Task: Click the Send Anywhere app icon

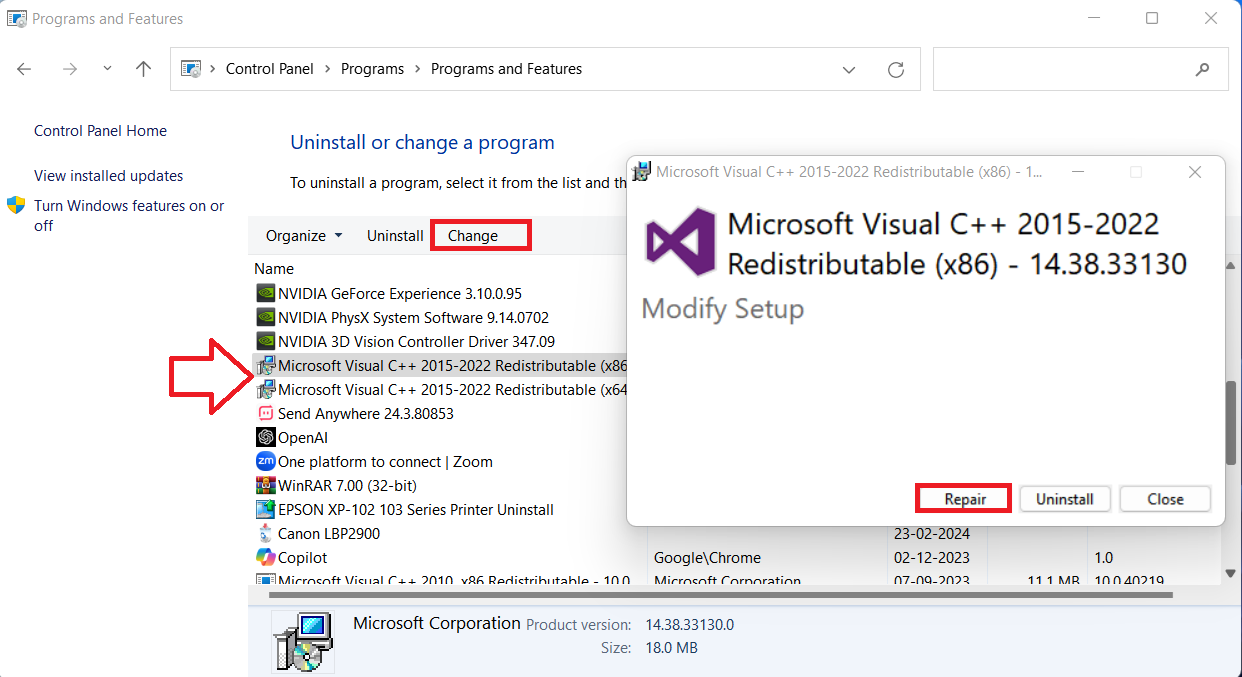Action: point(265,413)
